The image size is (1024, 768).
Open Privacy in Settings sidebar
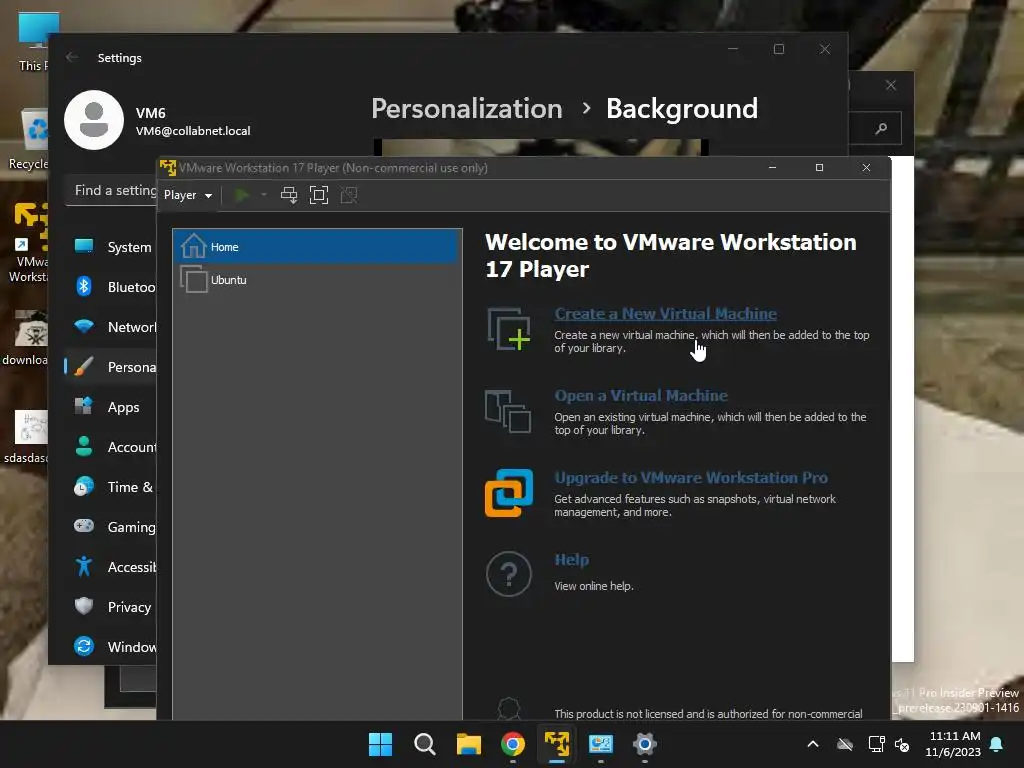point(111,607)
